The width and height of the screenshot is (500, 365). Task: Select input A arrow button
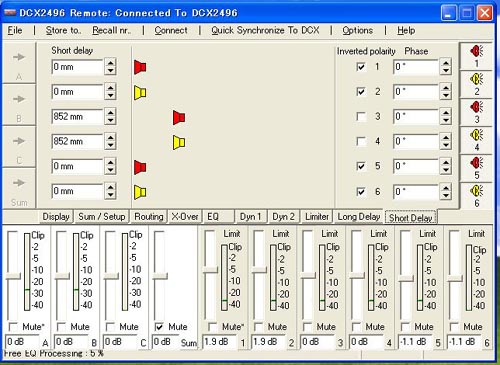coord(19,63)
